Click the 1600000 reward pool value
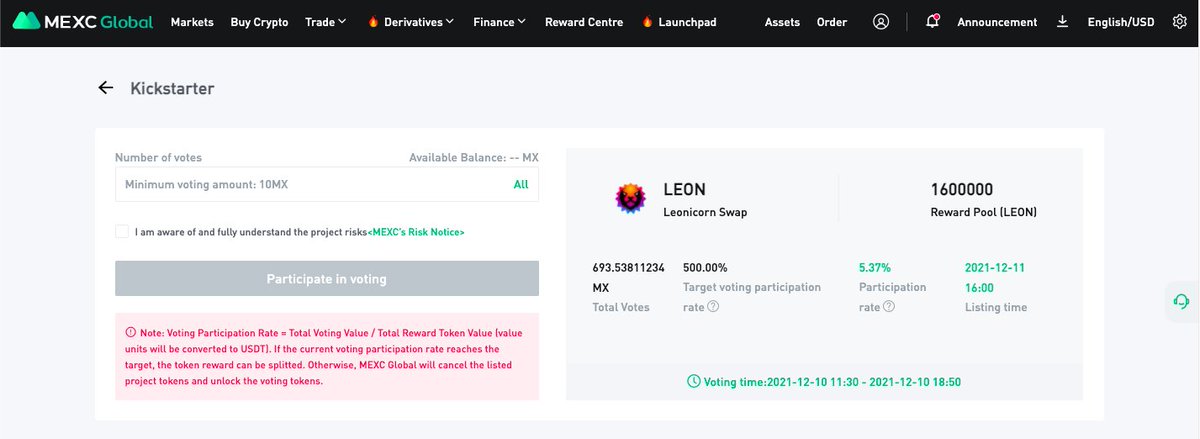This screenshot has width=1200, height=439. pos(961,189)
